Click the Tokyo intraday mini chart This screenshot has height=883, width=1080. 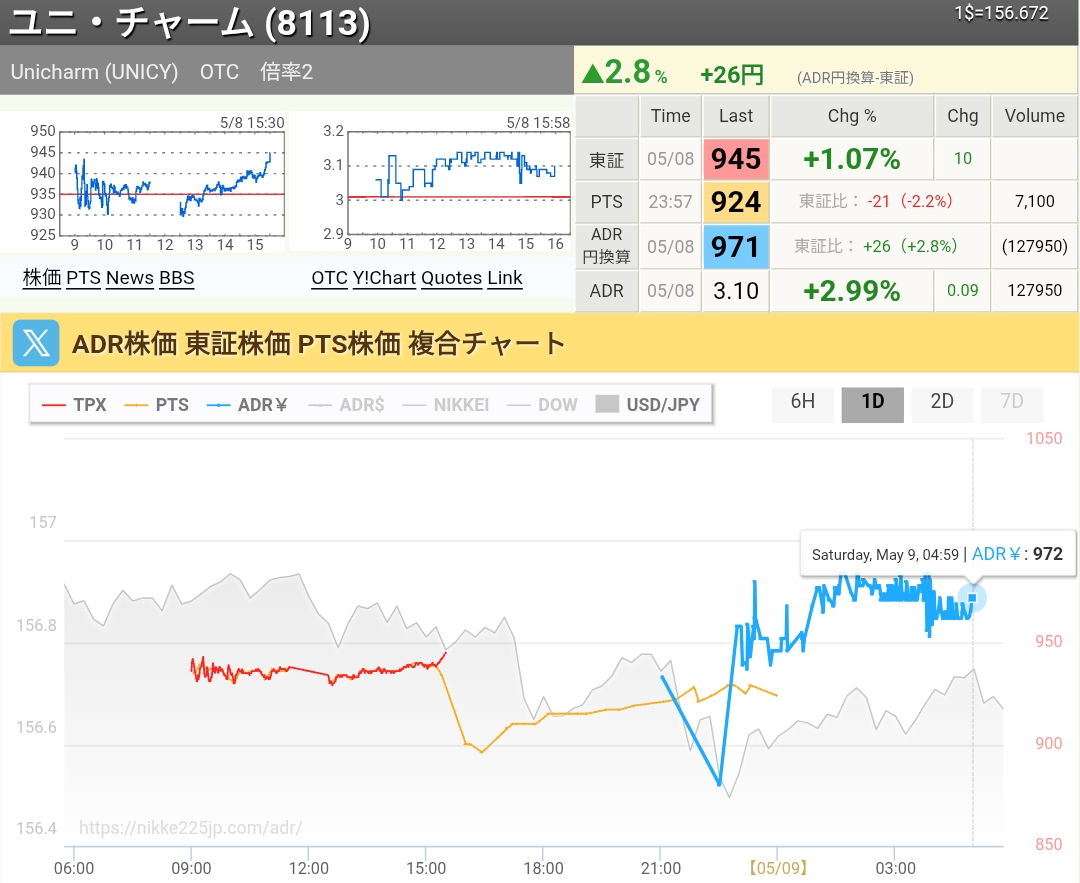(172, 183)
